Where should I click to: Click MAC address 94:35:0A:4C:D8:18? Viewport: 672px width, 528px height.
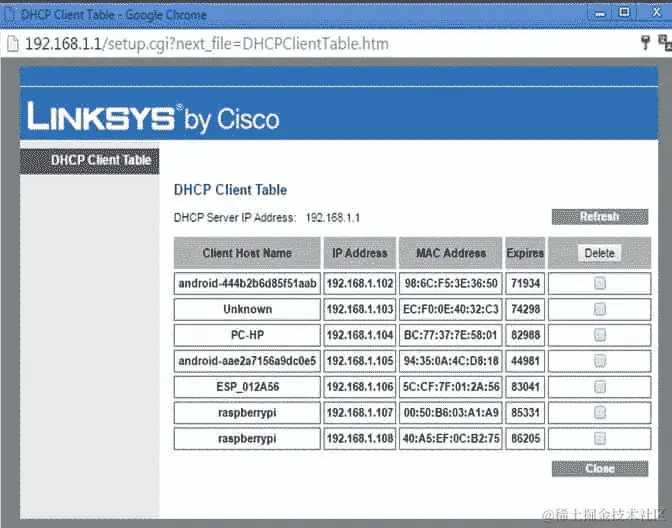(x=451, y=361)
